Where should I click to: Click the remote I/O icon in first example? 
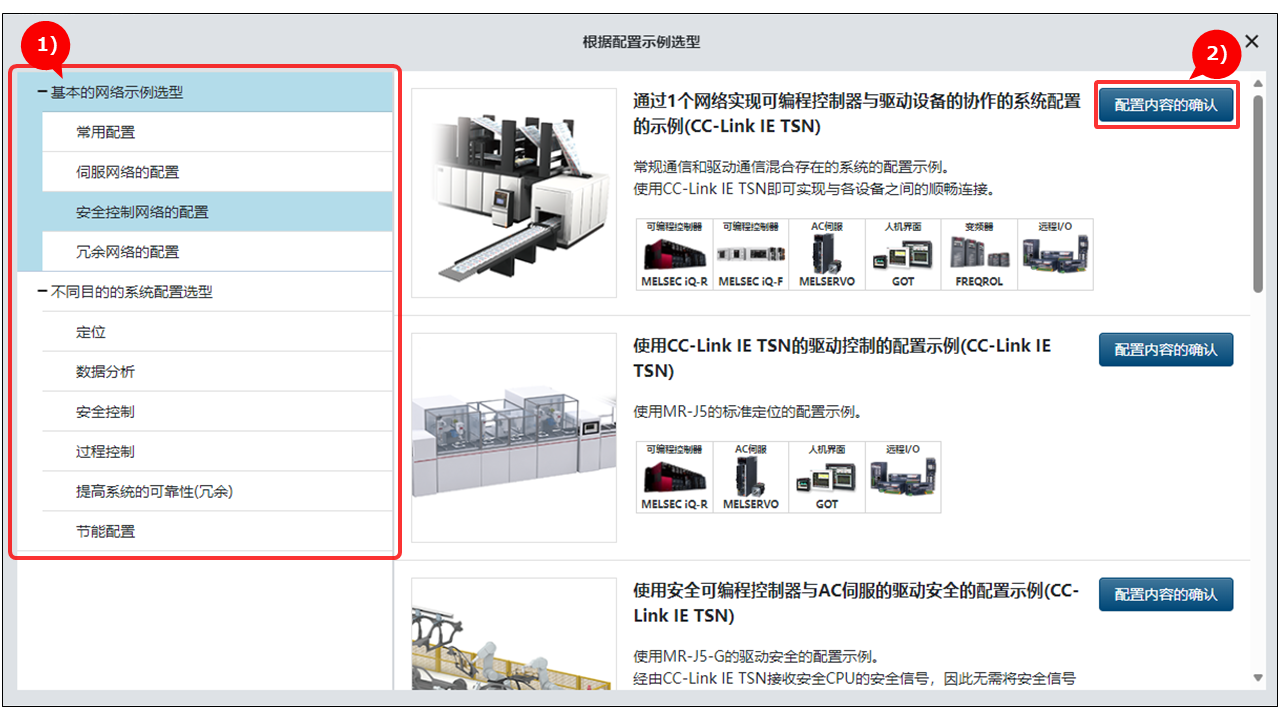click(x=1055, y=254)
